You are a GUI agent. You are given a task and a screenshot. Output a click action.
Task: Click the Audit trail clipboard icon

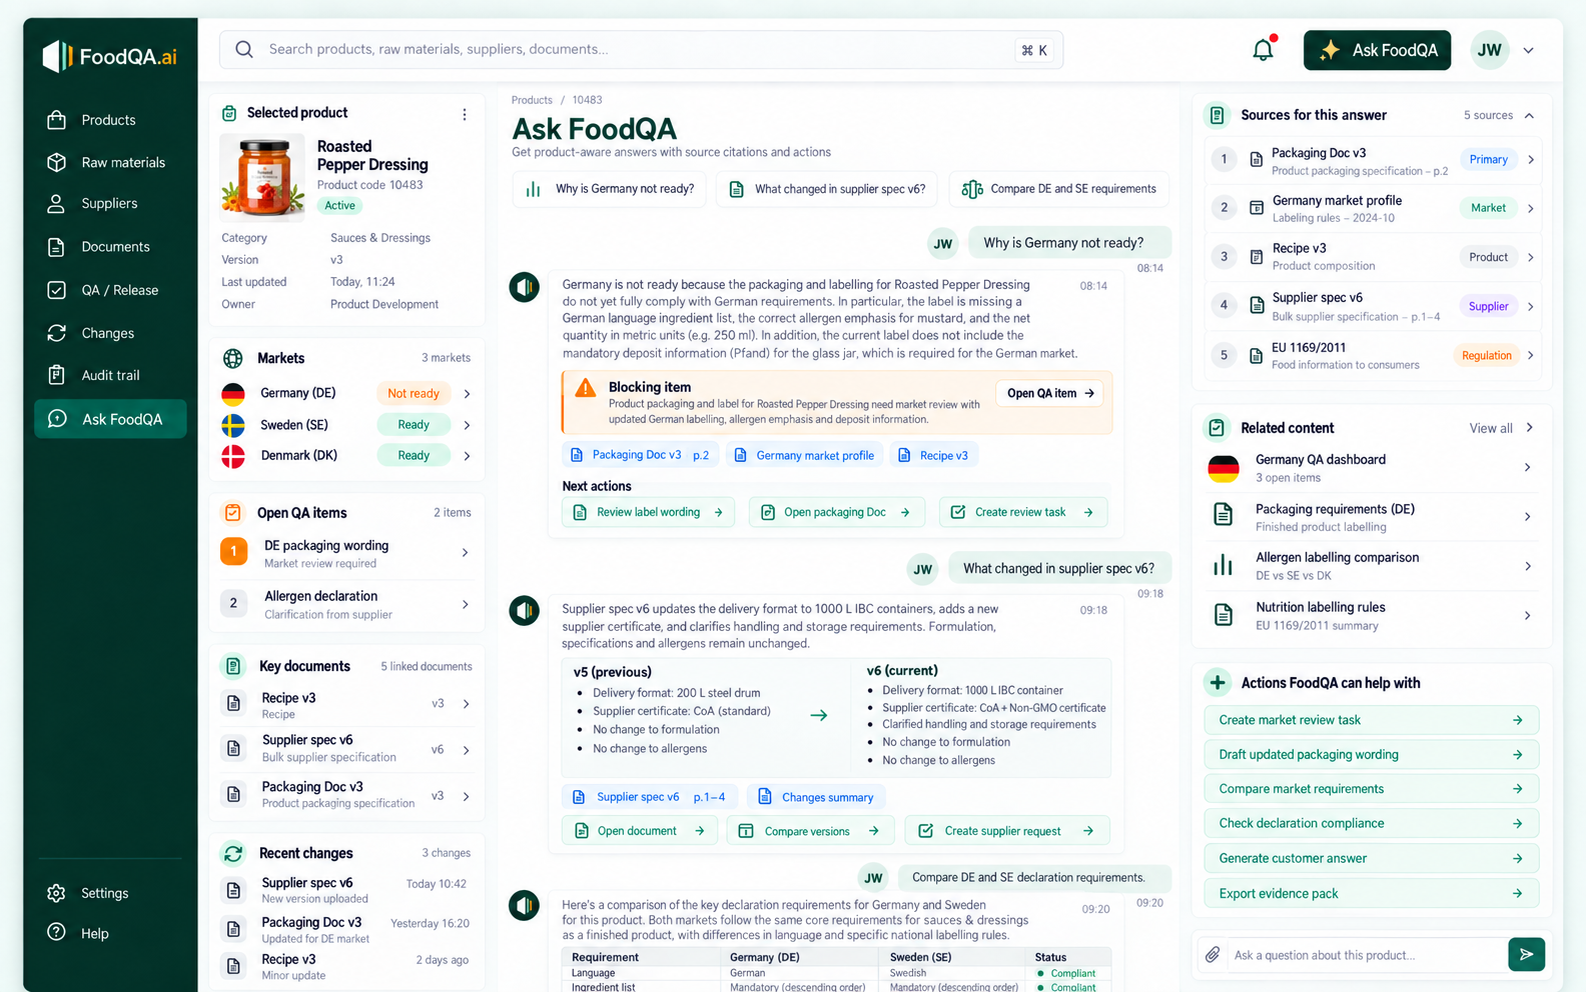tap(56, 375)
